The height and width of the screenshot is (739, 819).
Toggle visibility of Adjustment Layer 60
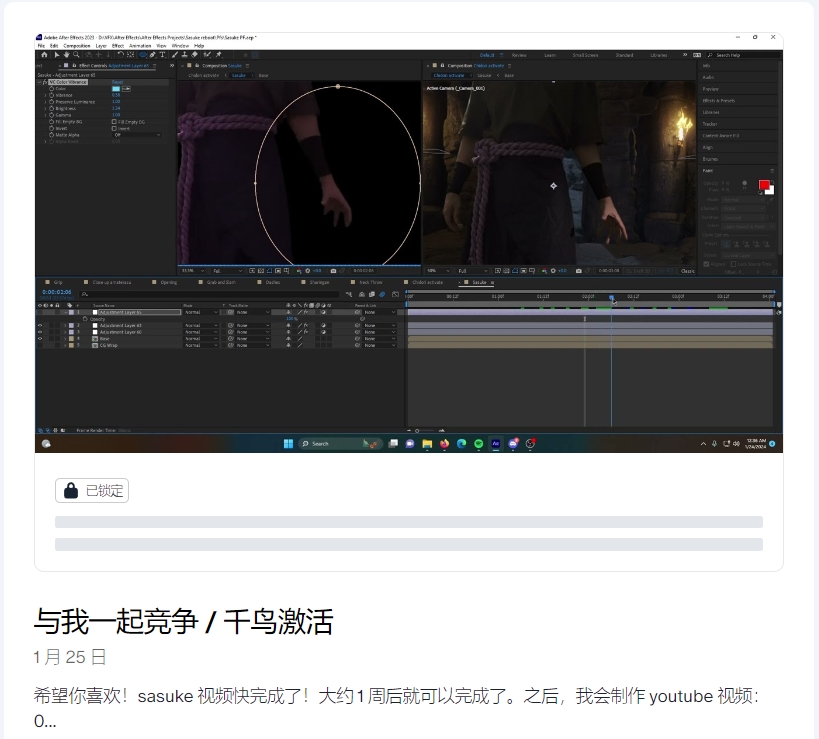(40, 332)
